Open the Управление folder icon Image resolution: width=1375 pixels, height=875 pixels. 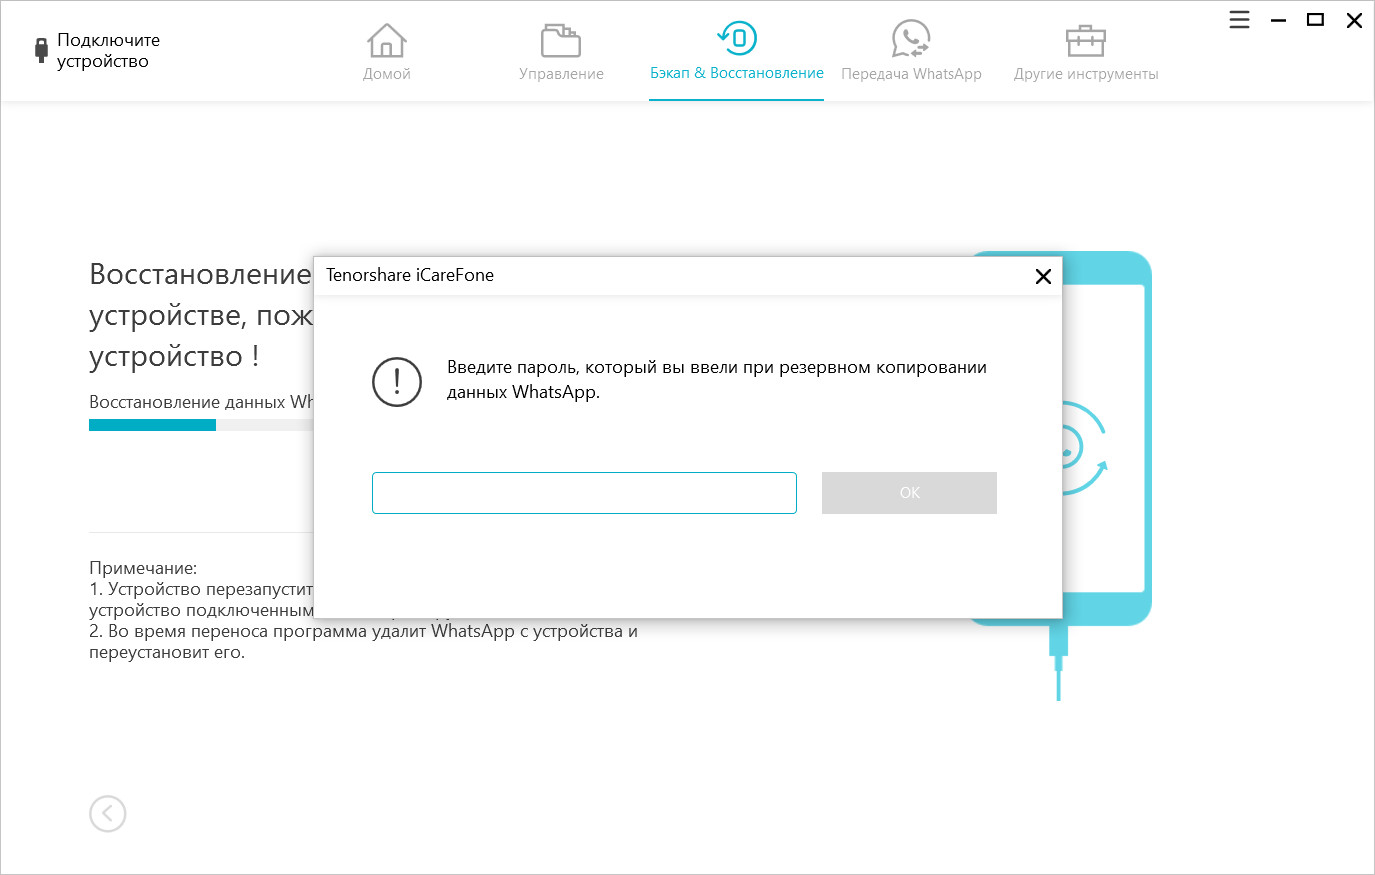[561, 40]
